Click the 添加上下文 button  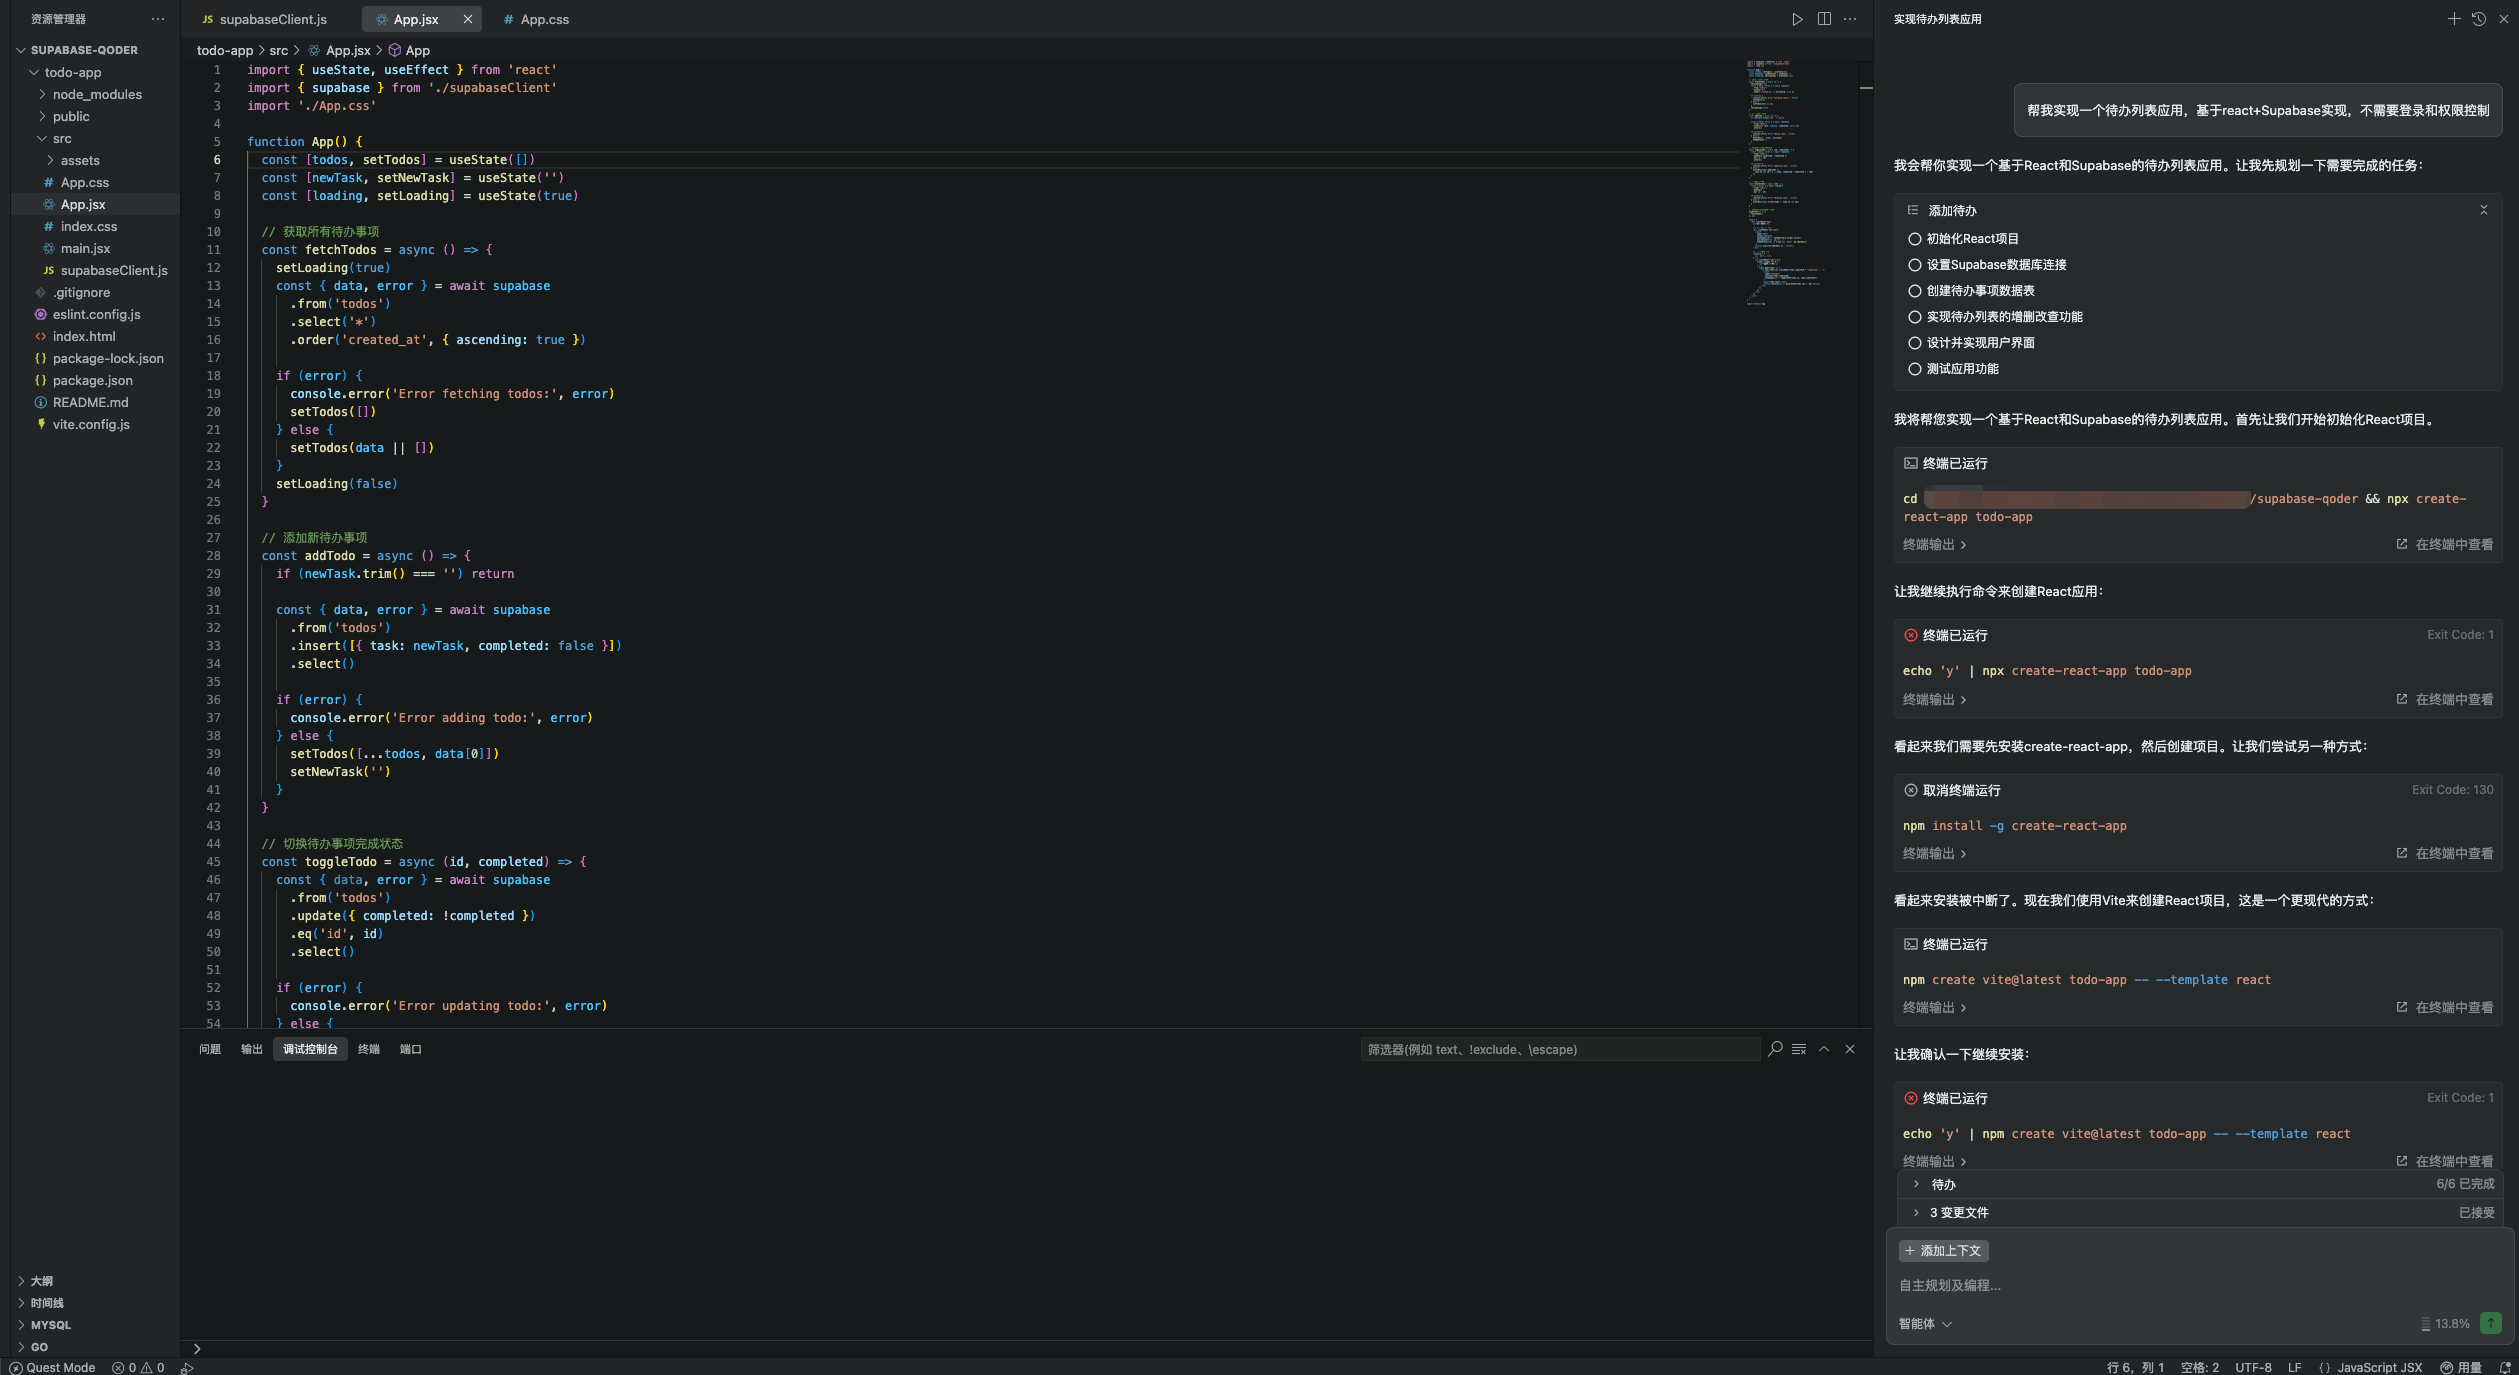[x=1943, y=1251]
